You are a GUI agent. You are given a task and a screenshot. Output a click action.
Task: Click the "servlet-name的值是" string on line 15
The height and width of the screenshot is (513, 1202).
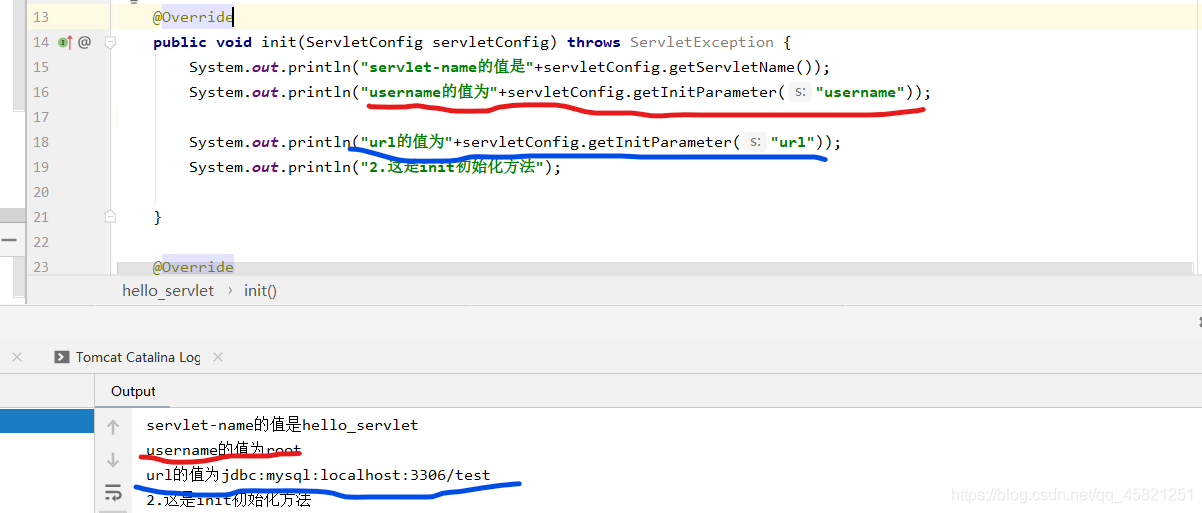pyautogui.click(x=447, y=67)
